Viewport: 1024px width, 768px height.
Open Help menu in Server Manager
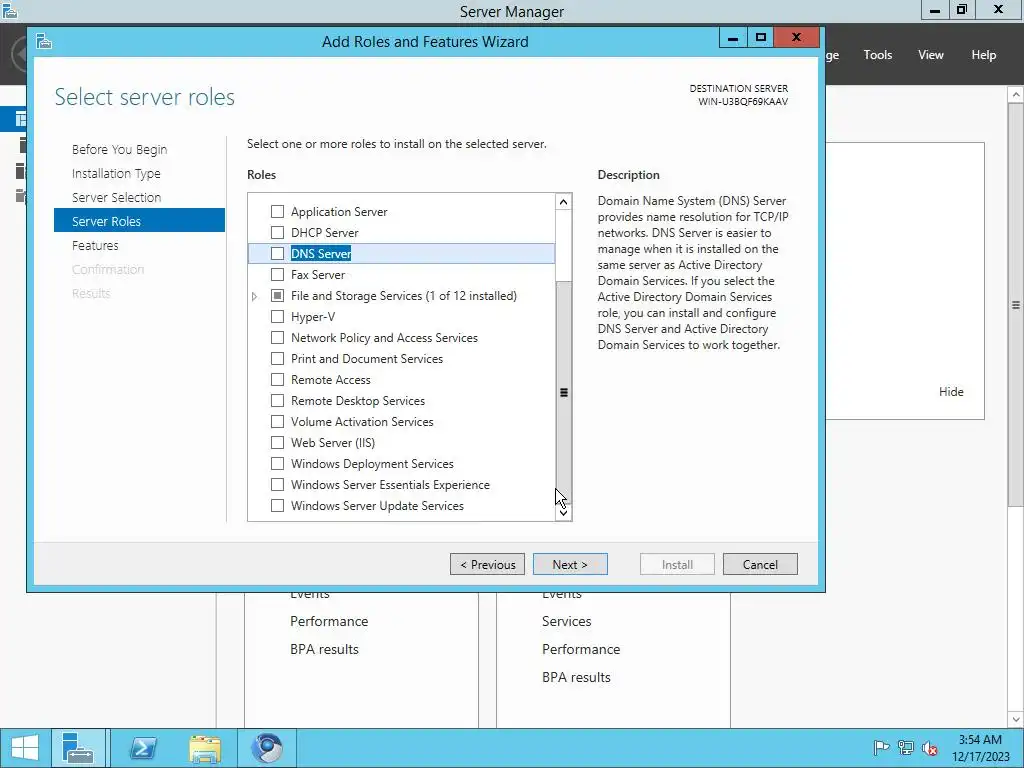coord(984,55)
